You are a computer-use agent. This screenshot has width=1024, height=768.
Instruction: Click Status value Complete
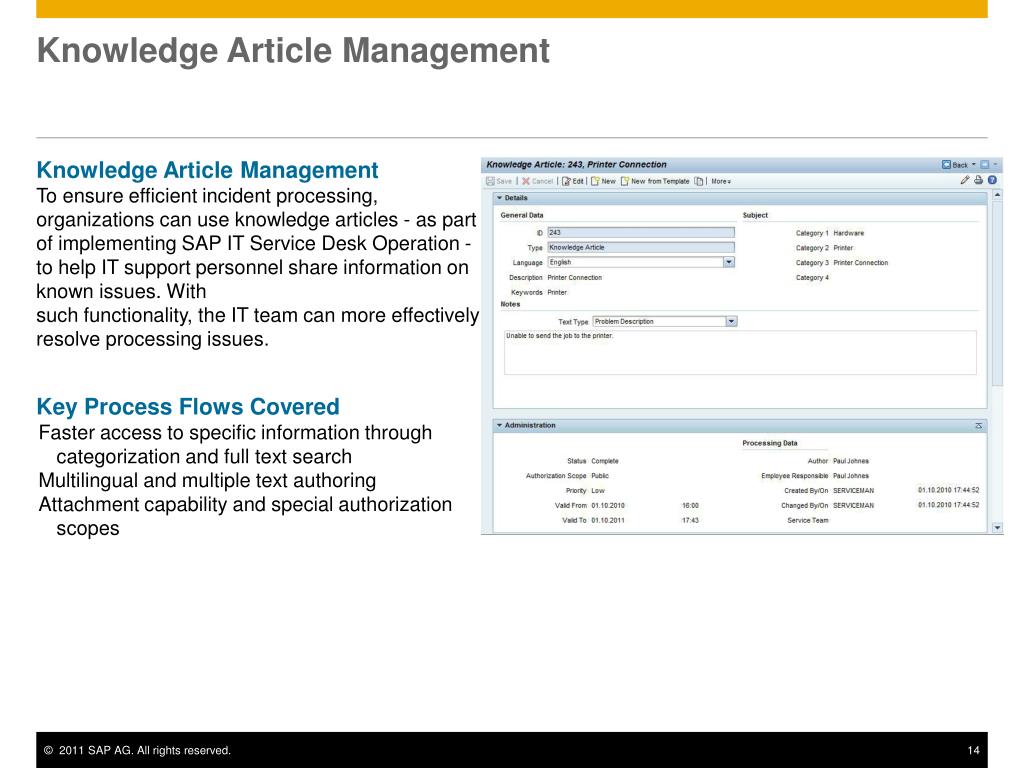coord(605,461)
